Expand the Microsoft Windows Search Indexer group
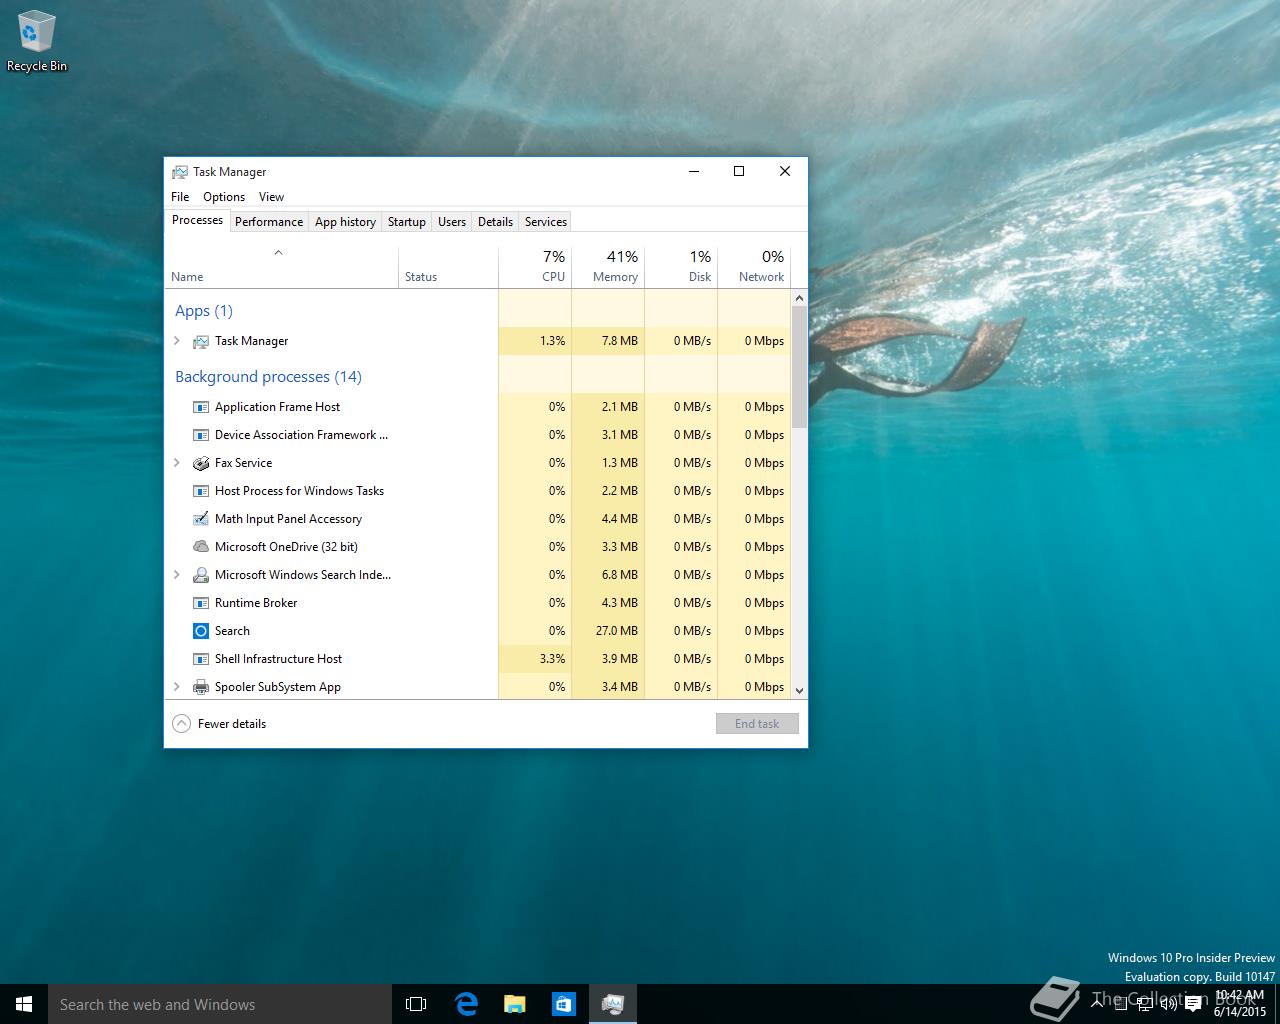 (x=177, y=575)
